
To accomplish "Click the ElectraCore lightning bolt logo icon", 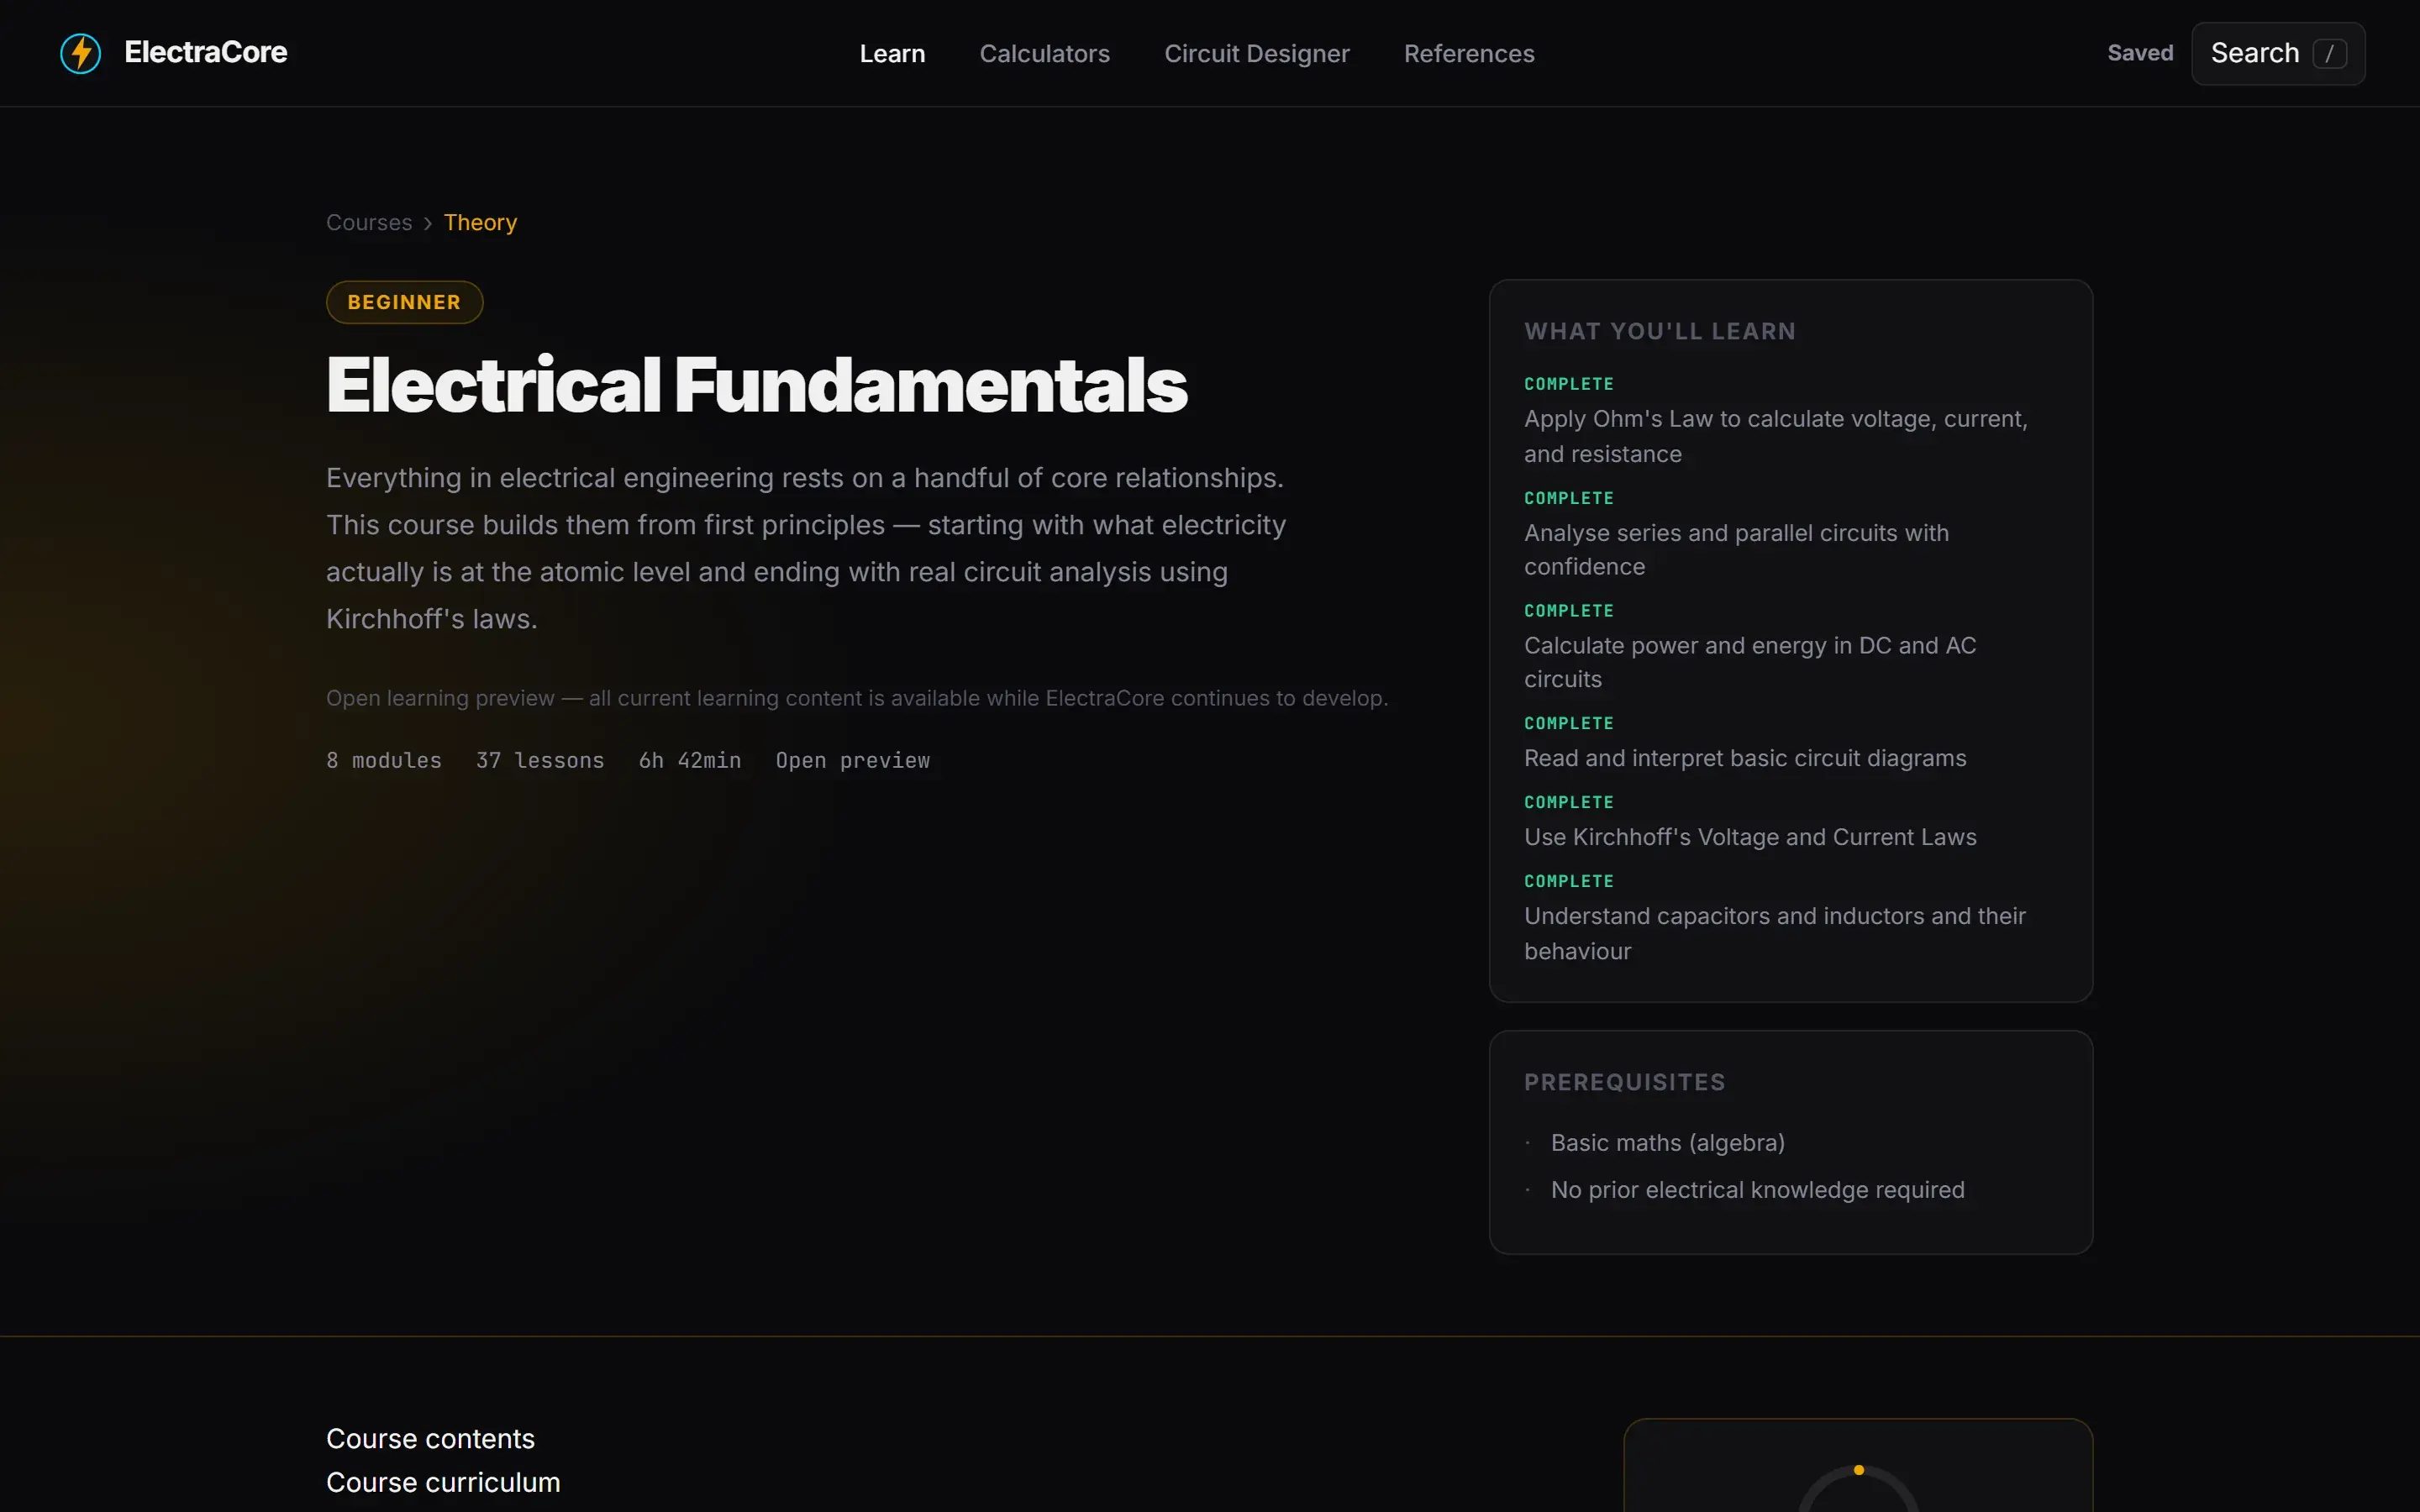I will click(81, 53).
